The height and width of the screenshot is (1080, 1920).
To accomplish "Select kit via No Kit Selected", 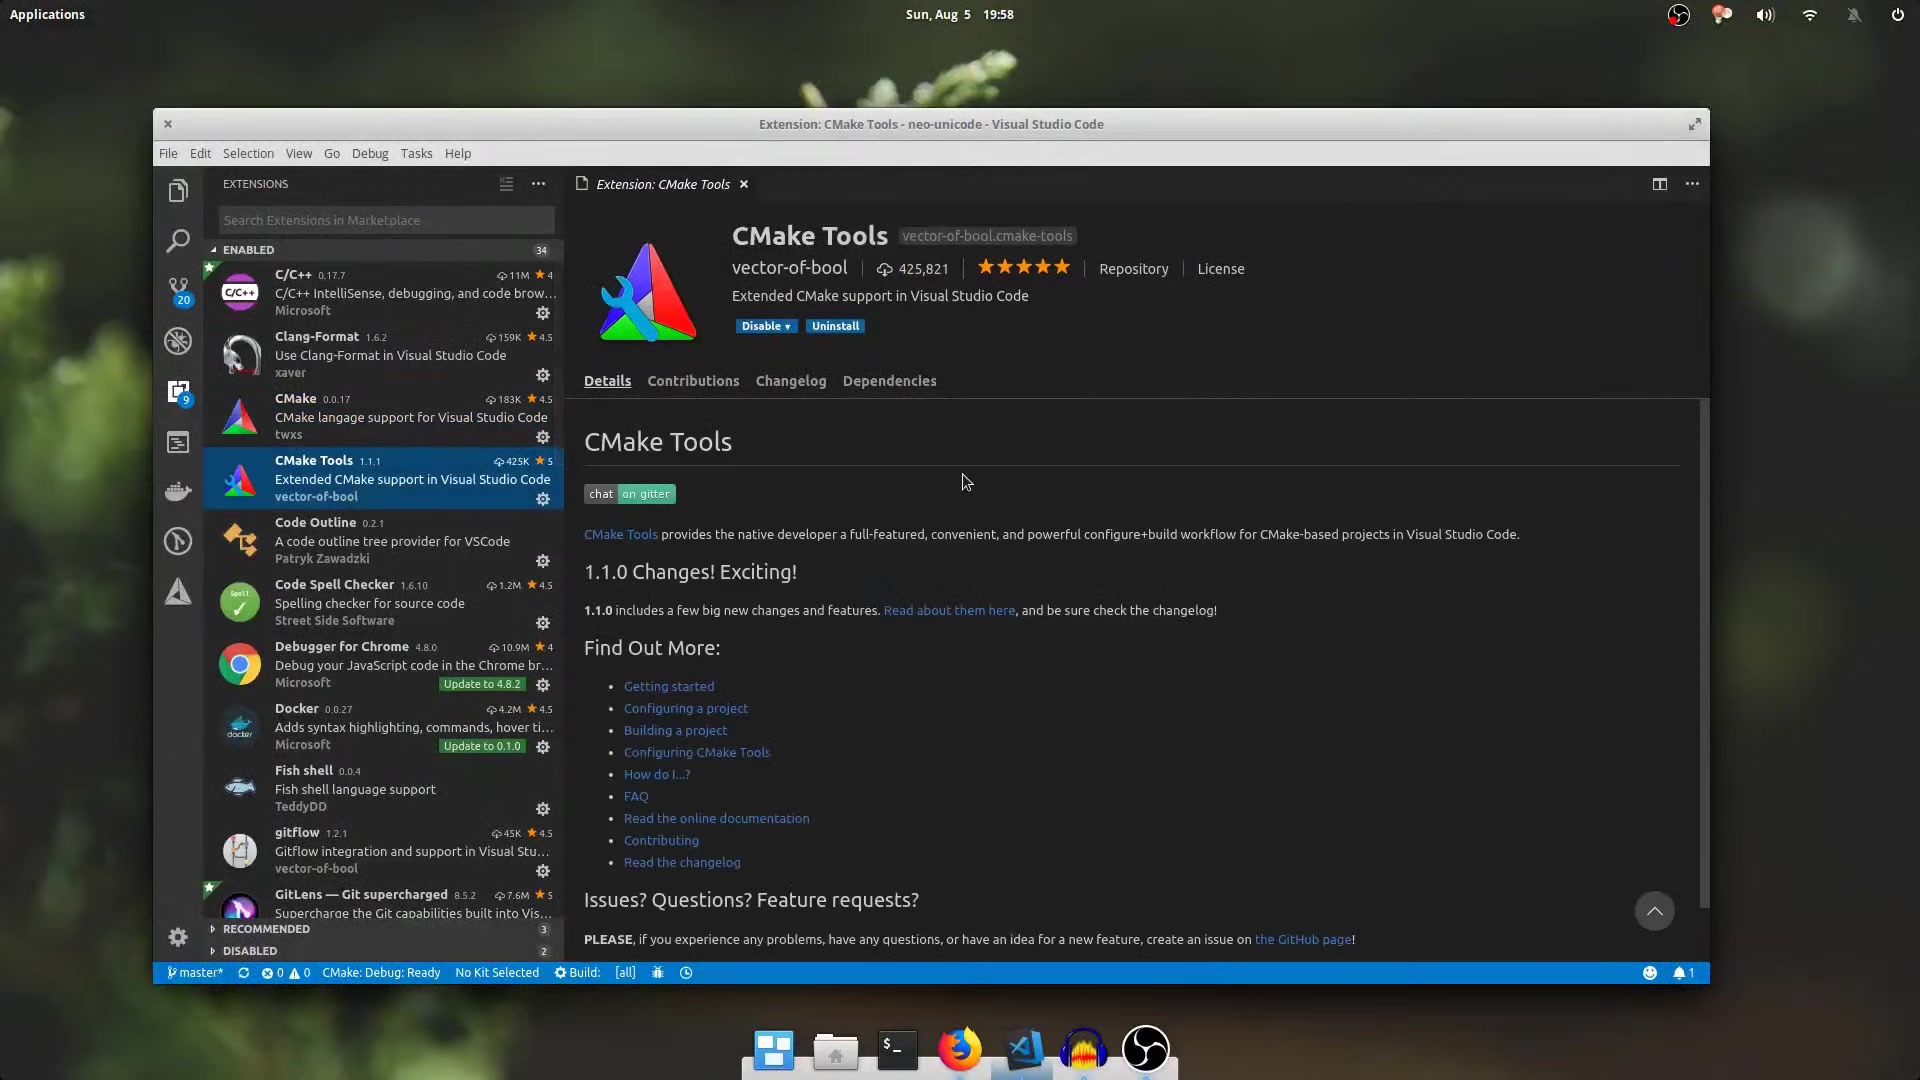I will (x=497, y=973).
